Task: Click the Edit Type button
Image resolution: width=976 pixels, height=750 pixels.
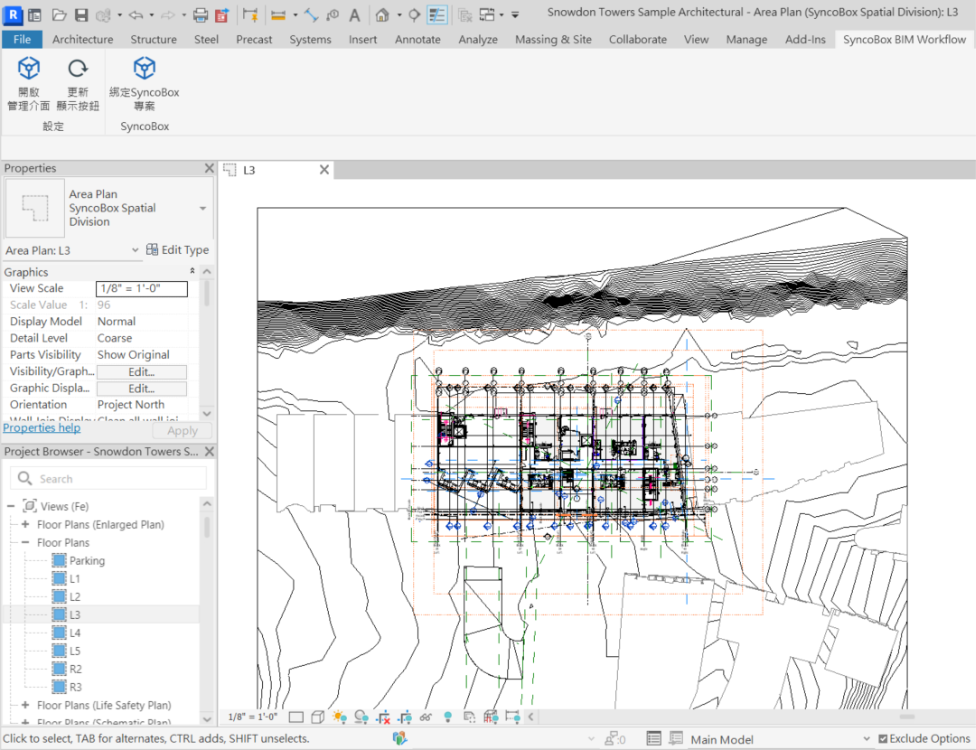Action: click(x=178, y=250)
